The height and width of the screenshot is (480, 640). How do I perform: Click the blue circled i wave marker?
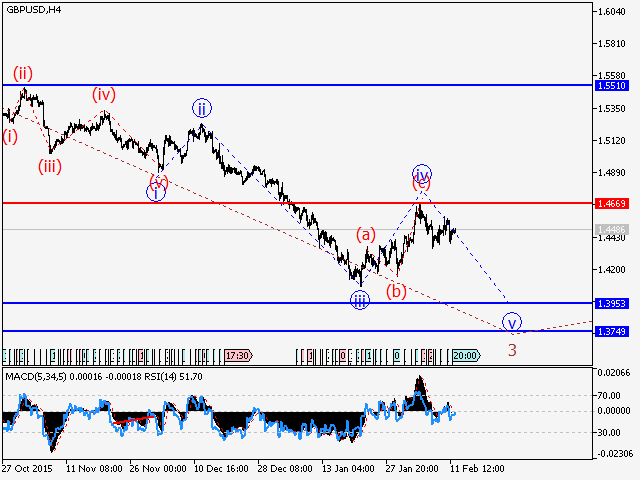(156, 192)
